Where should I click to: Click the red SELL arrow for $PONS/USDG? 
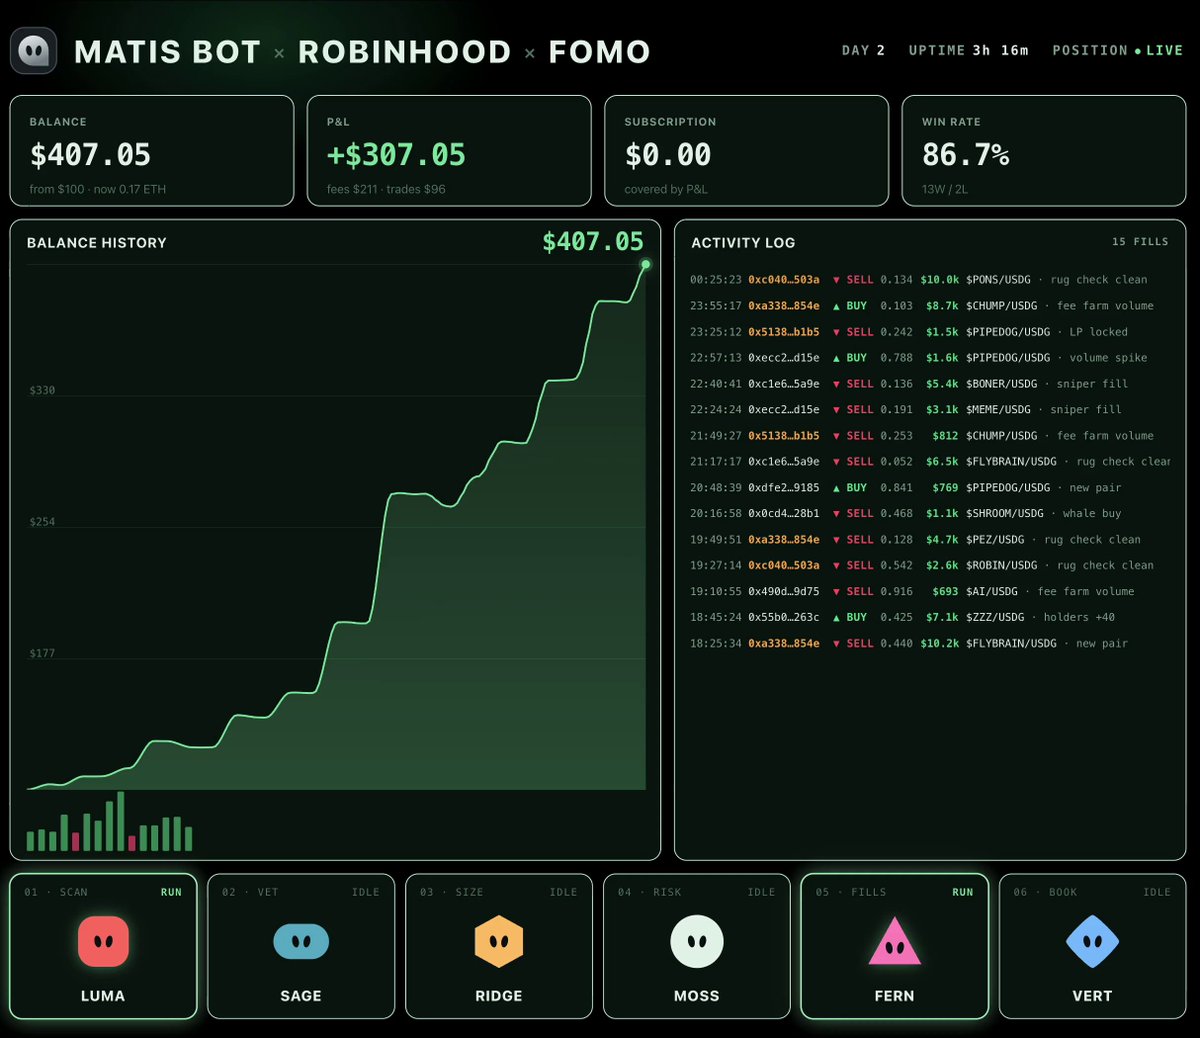[836, 280]
